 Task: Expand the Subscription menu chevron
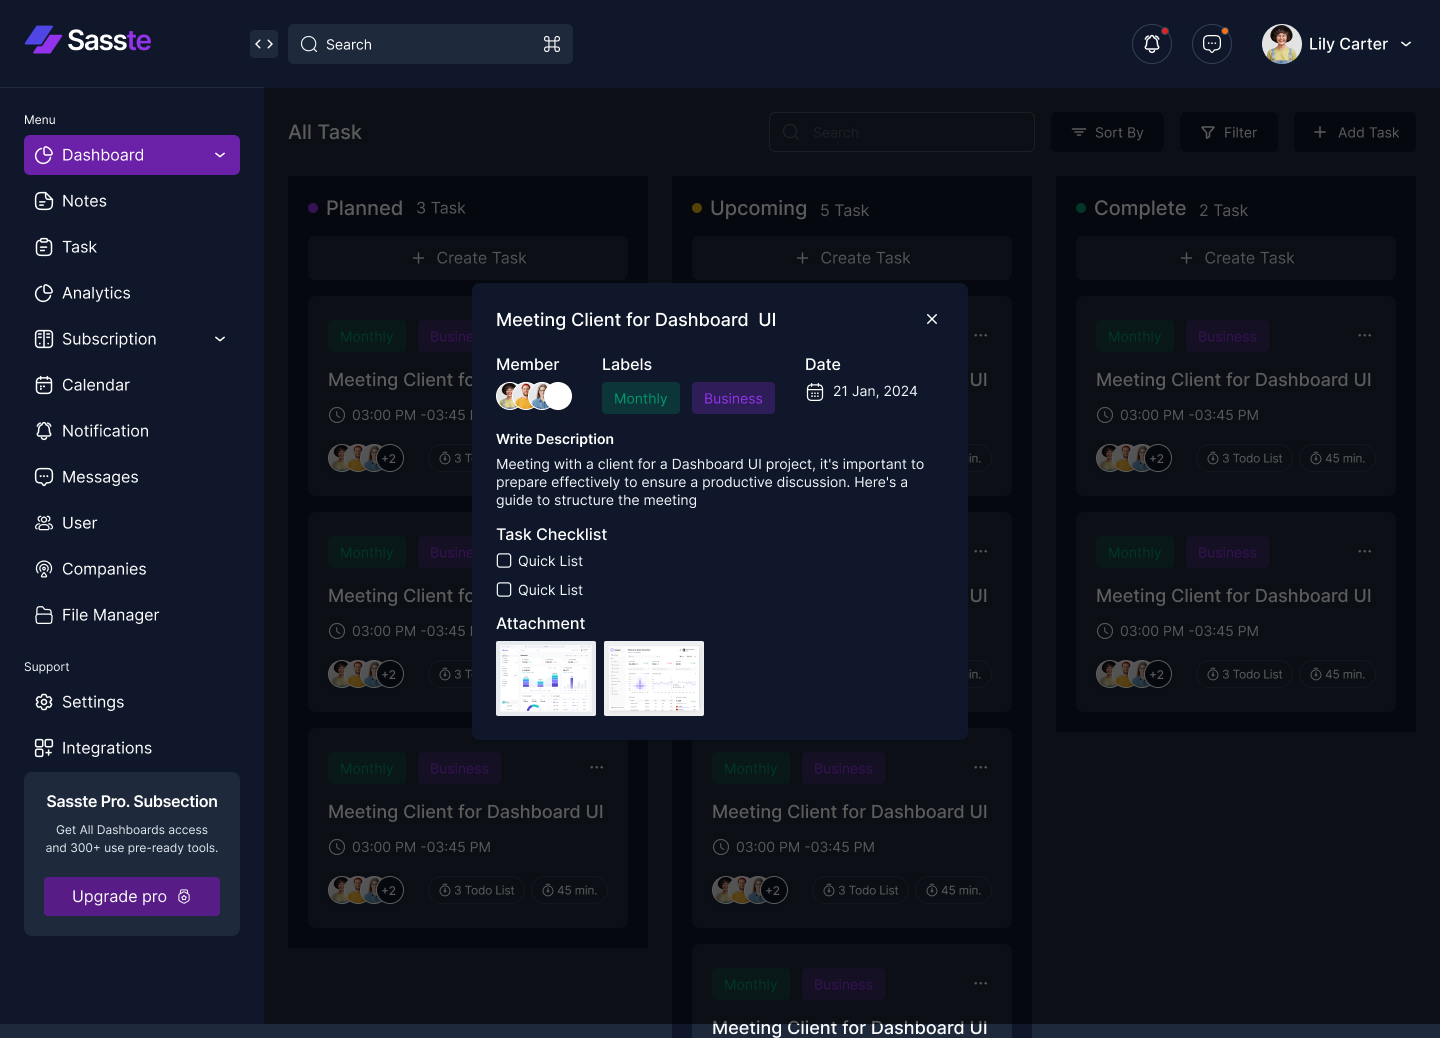[x=219, y=339]
